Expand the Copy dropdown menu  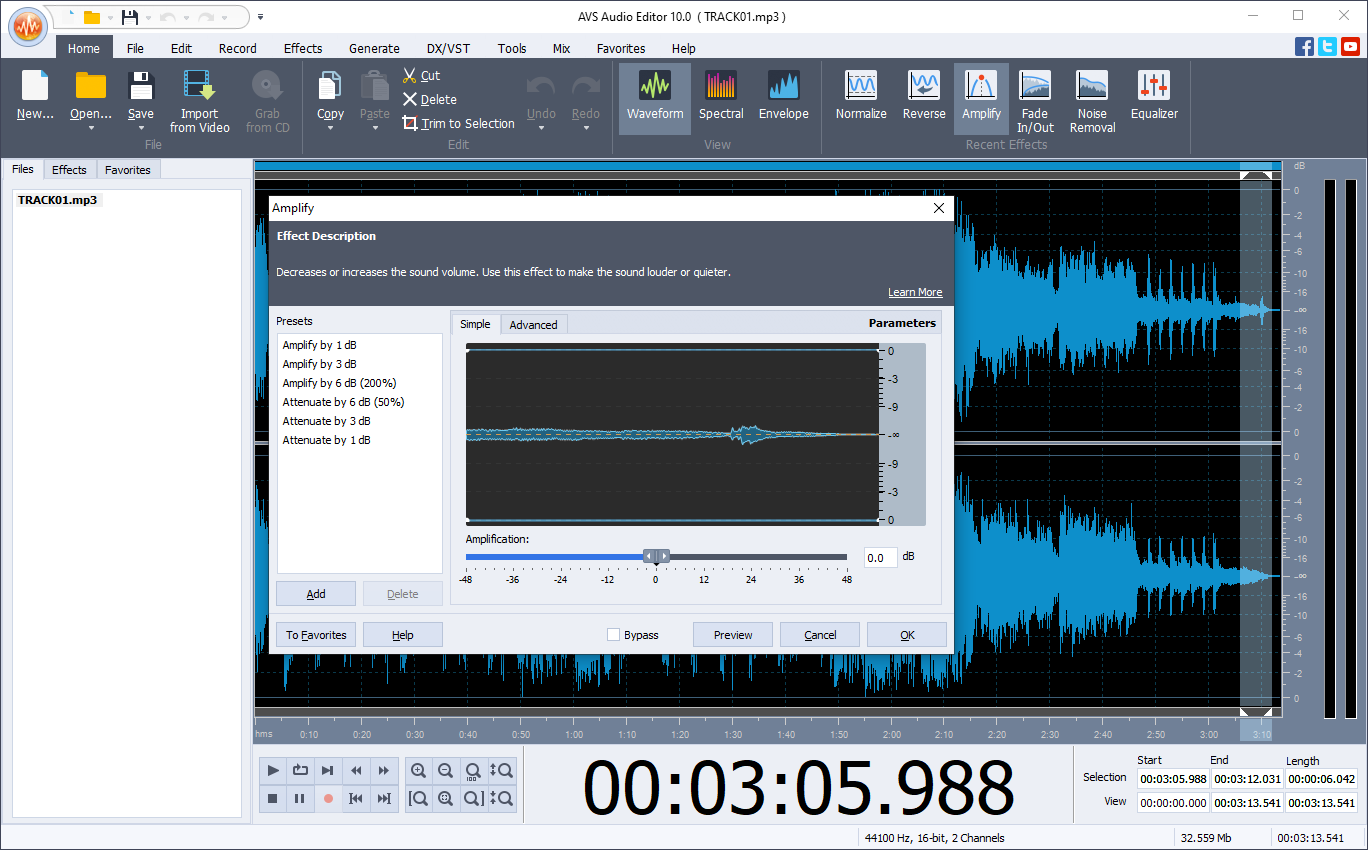pyautogui.click(x=330, y=128)
